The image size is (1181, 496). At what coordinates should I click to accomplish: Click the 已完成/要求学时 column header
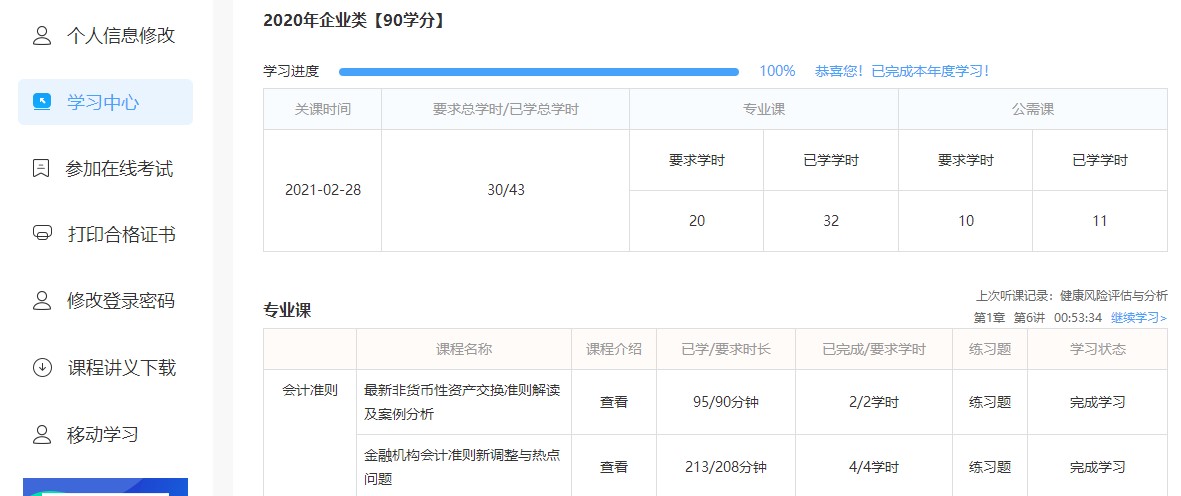click(874, 349)
